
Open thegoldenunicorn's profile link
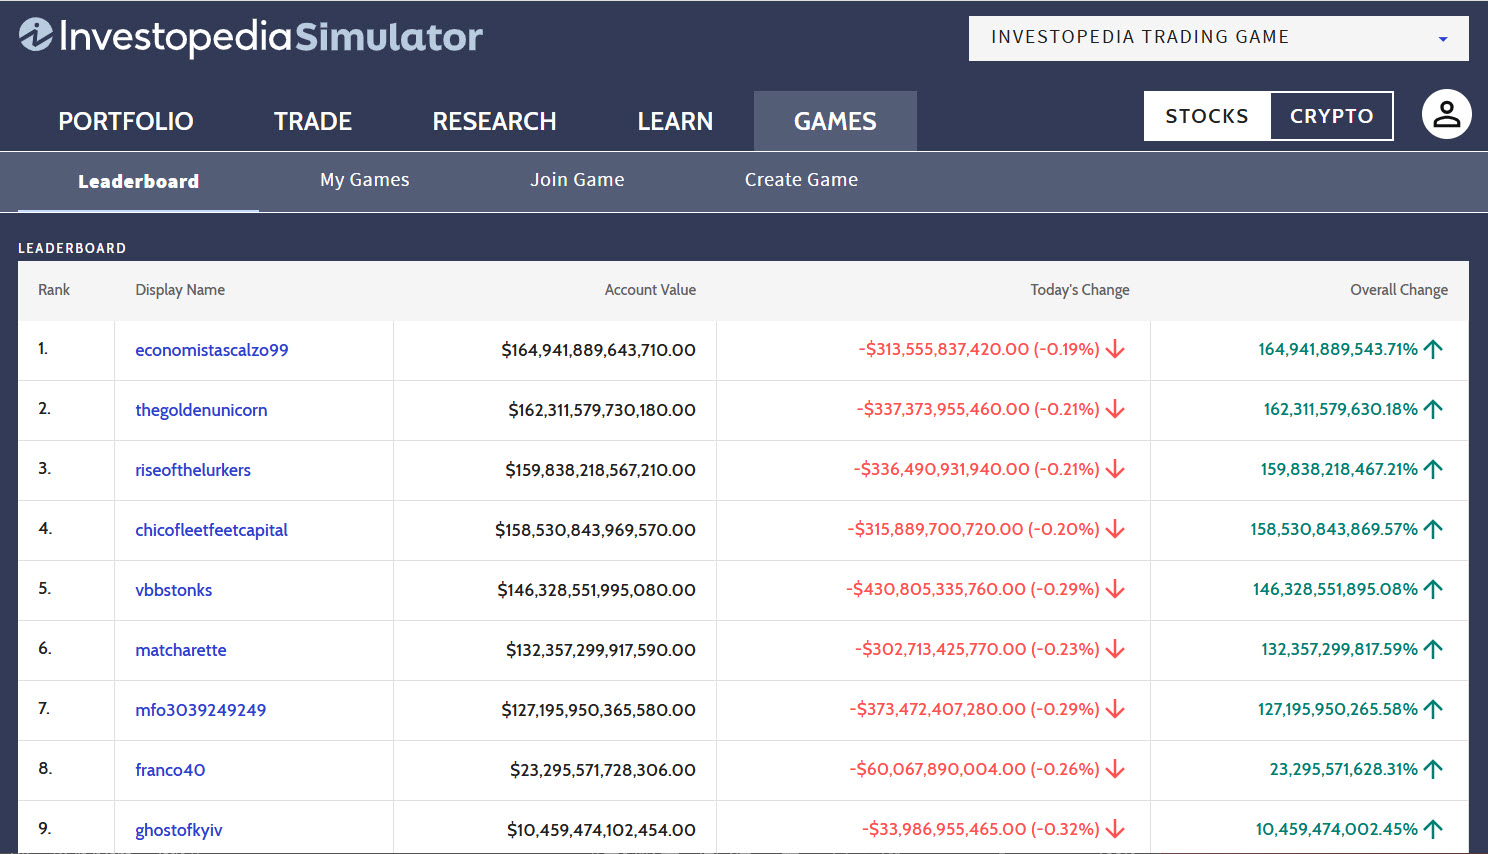click(201, 409)
